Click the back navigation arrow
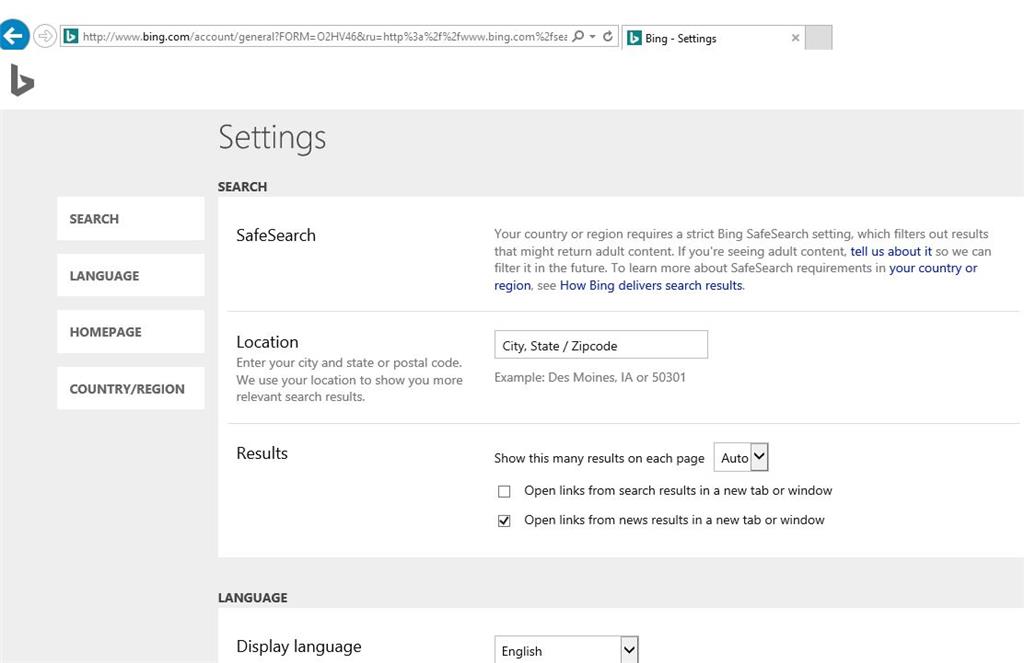 coord(14,34)
